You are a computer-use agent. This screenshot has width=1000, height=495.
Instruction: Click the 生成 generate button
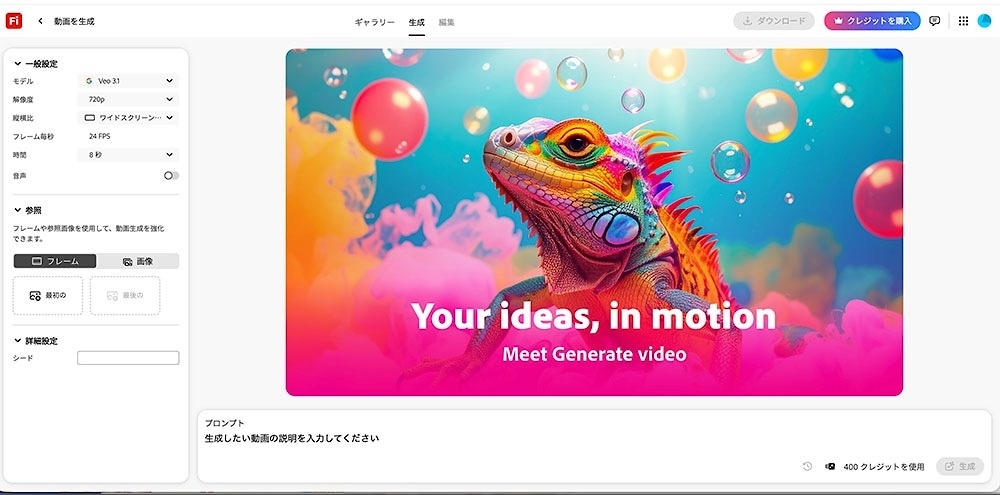tap(960, 466)
